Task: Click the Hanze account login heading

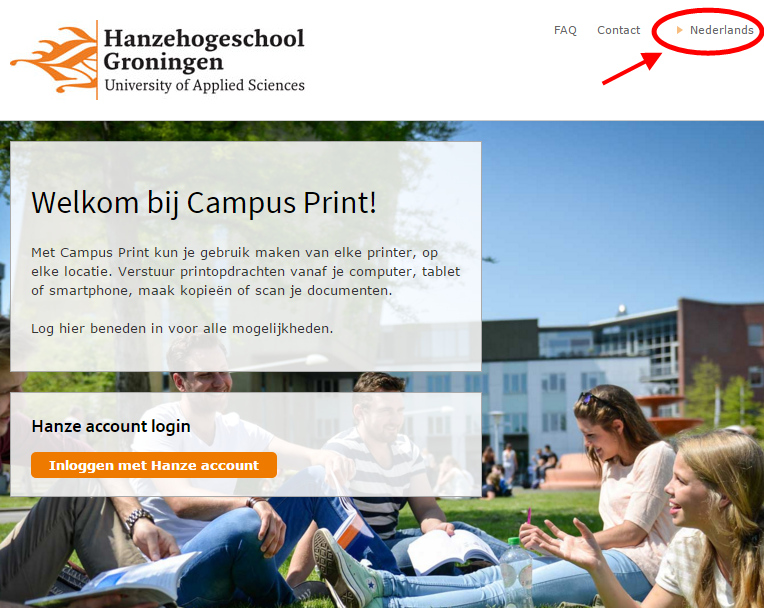Action: coord(111,426)
